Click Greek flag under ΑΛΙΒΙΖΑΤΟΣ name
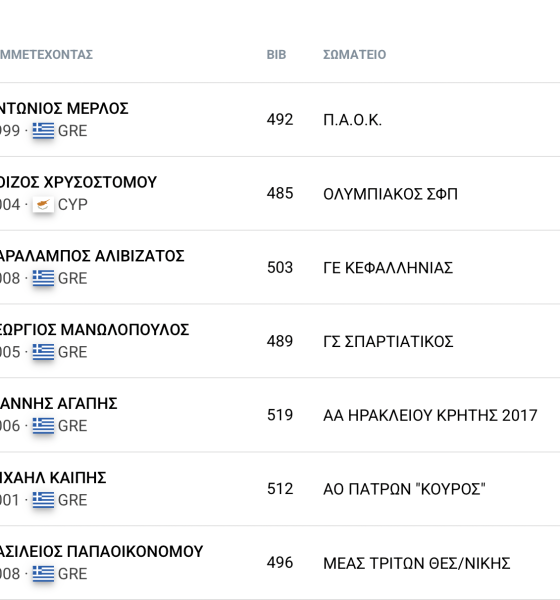The width and height of the screenshot is (560, 600). pos(43,278)
